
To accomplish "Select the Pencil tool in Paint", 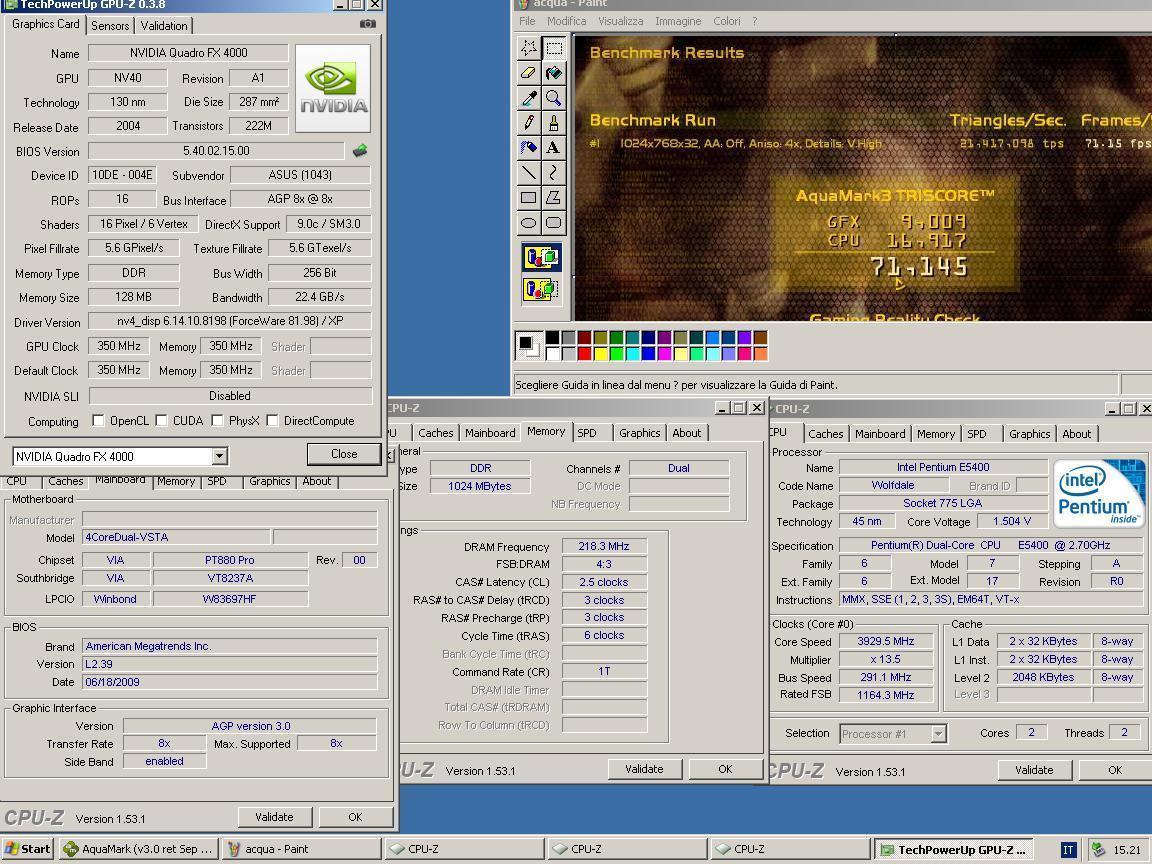I will pyautogui.click(x=528, y=123).
